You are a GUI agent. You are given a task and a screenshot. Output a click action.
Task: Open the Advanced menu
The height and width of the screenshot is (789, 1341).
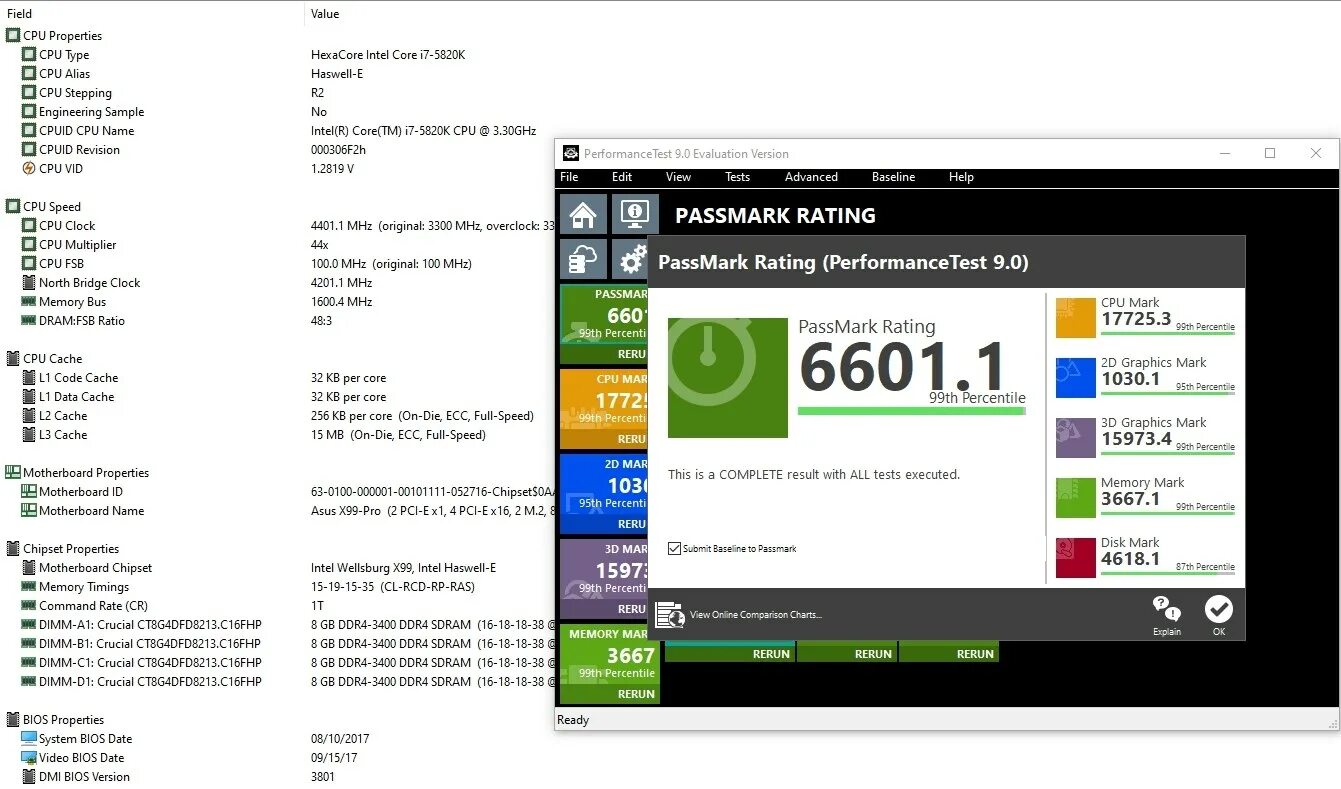click(811, 177)
